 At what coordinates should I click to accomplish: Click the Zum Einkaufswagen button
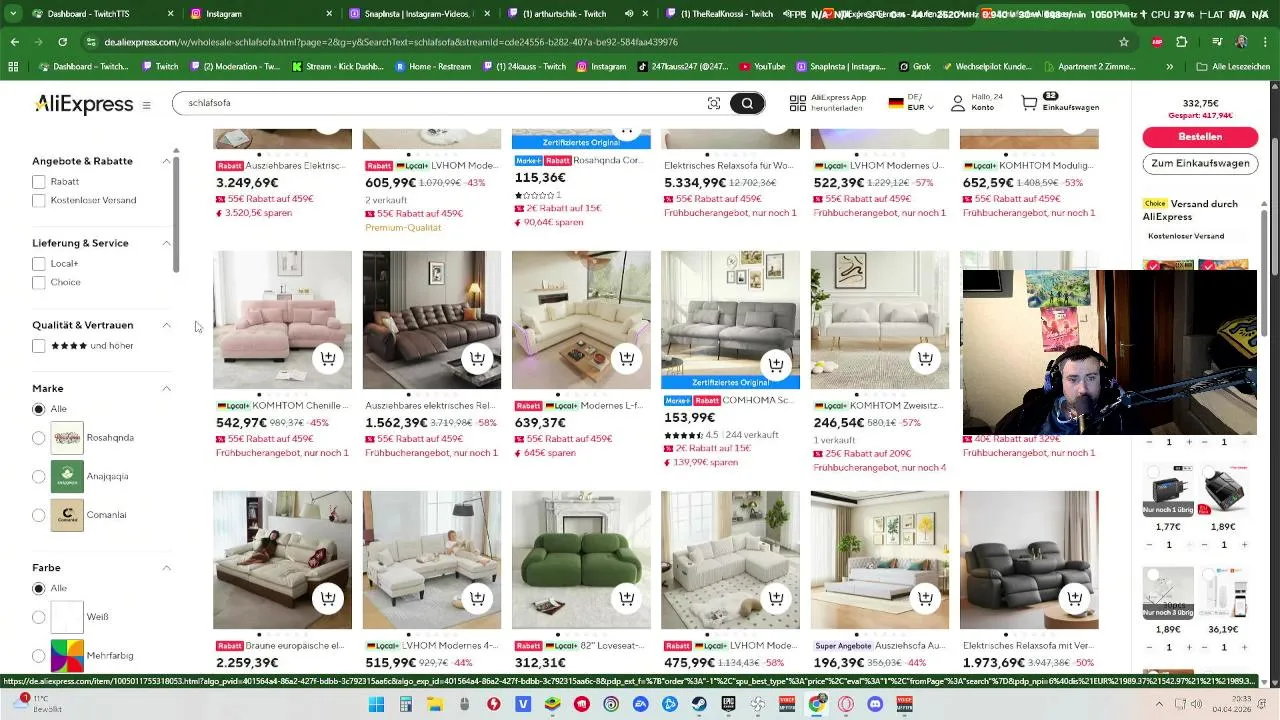[x=1200, y=163]
